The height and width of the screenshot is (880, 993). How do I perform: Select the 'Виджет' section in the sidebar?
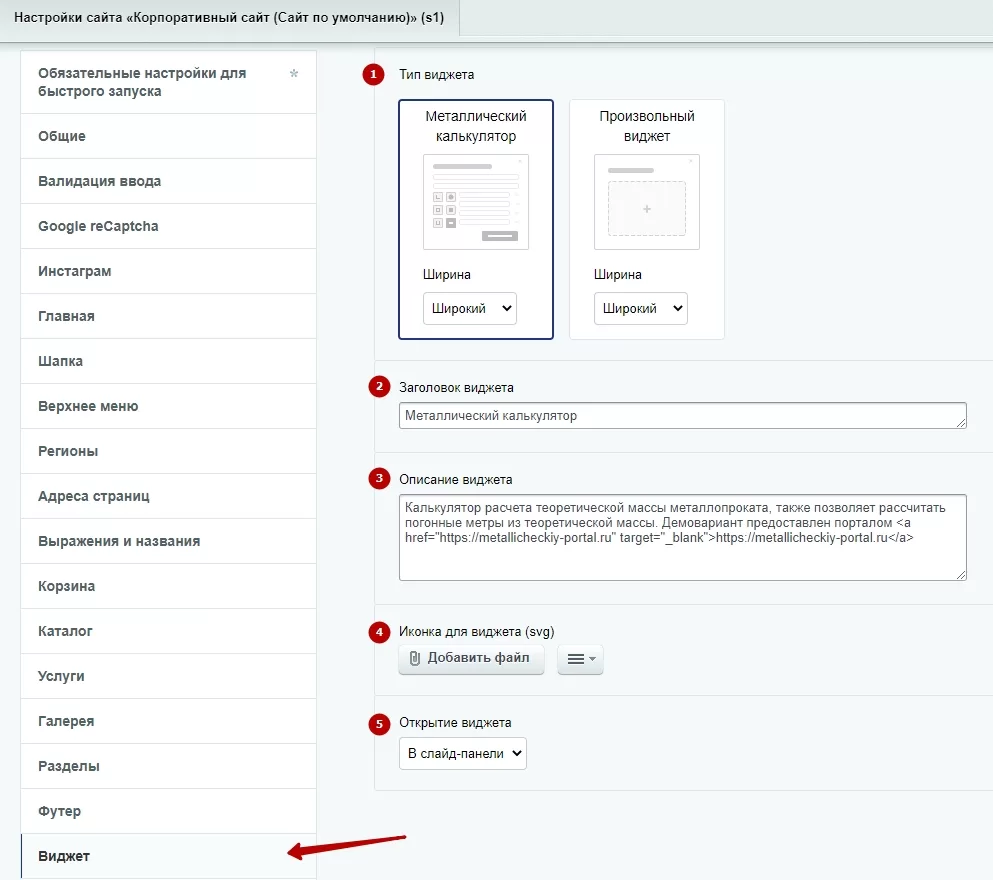168,856
